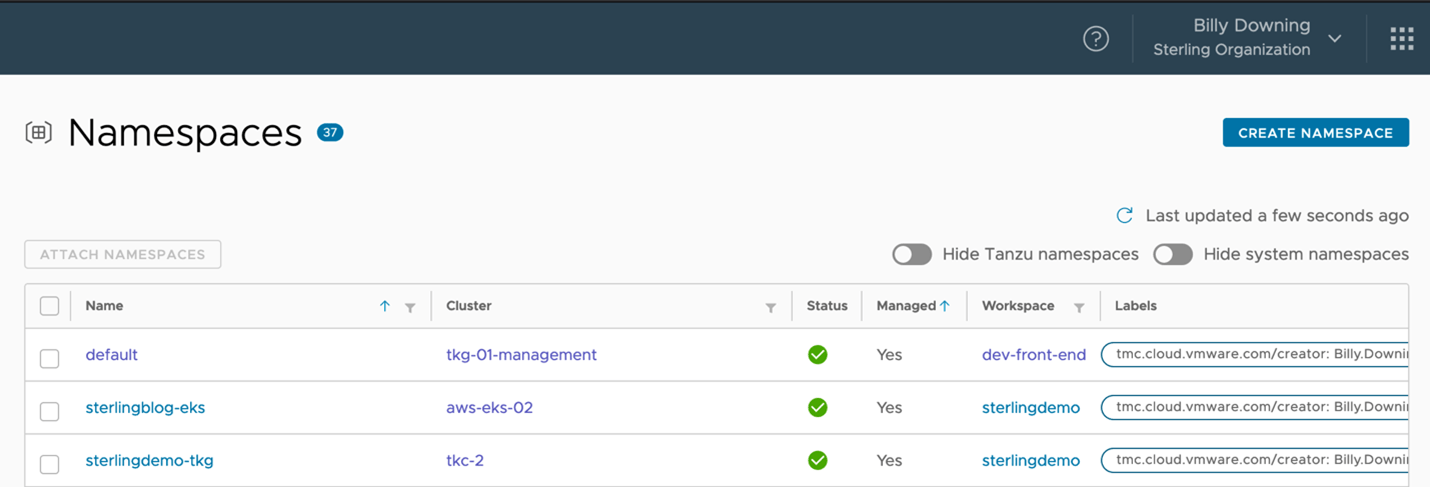1430x487 pixels.
Task: Click the Name column filter icon
Action: click(410, 308)
